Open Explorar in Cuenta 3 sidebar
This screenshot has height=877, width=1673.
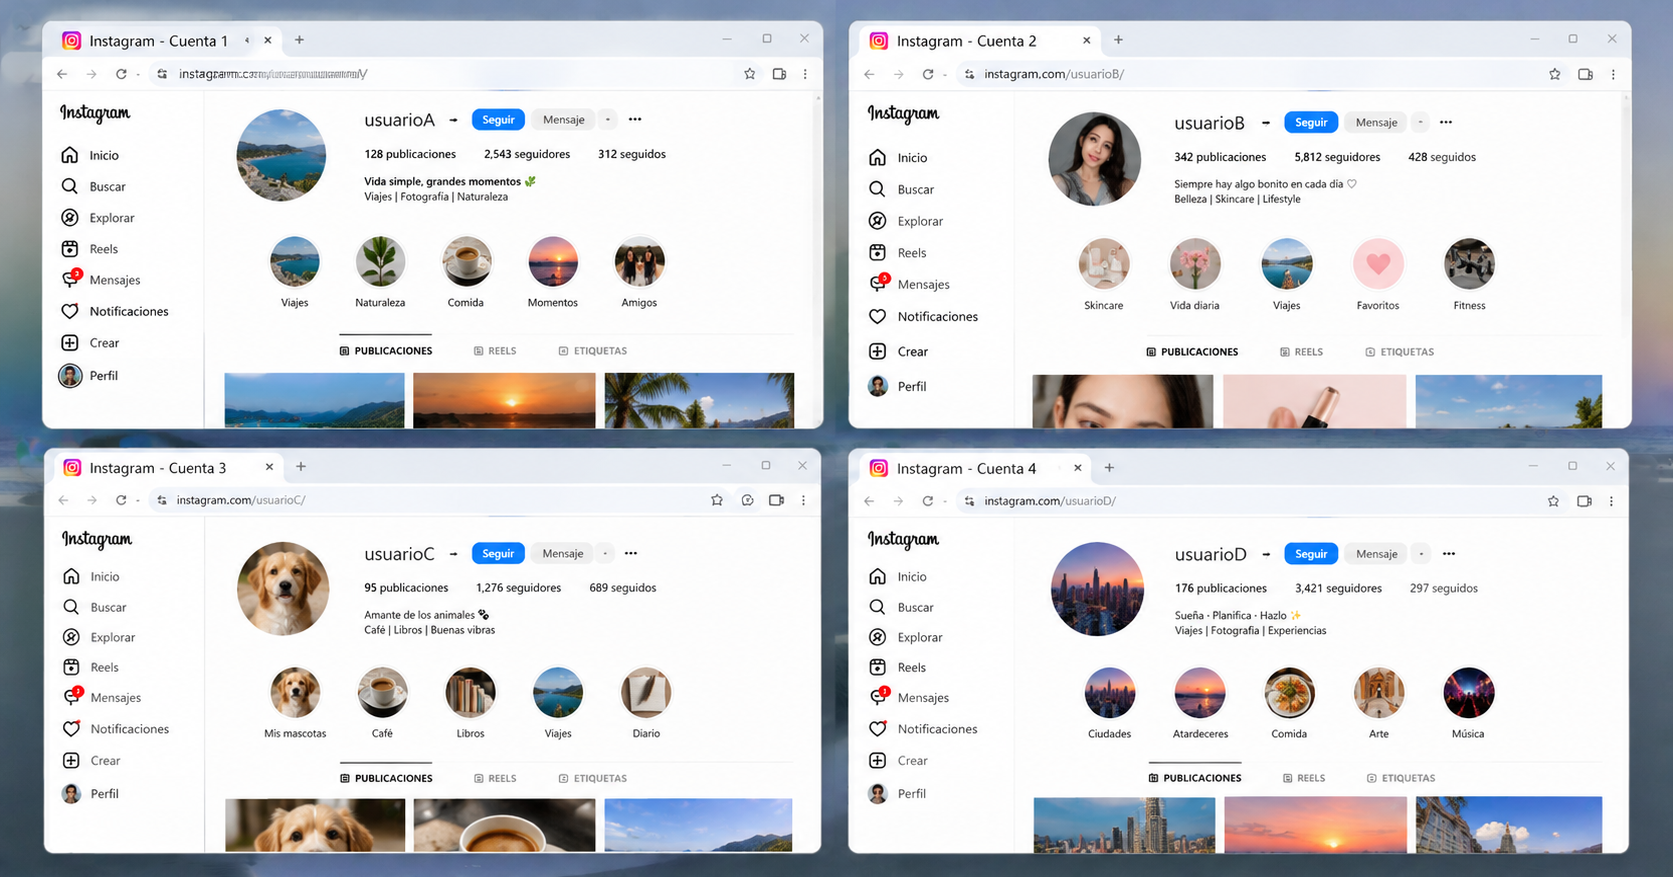99,637
